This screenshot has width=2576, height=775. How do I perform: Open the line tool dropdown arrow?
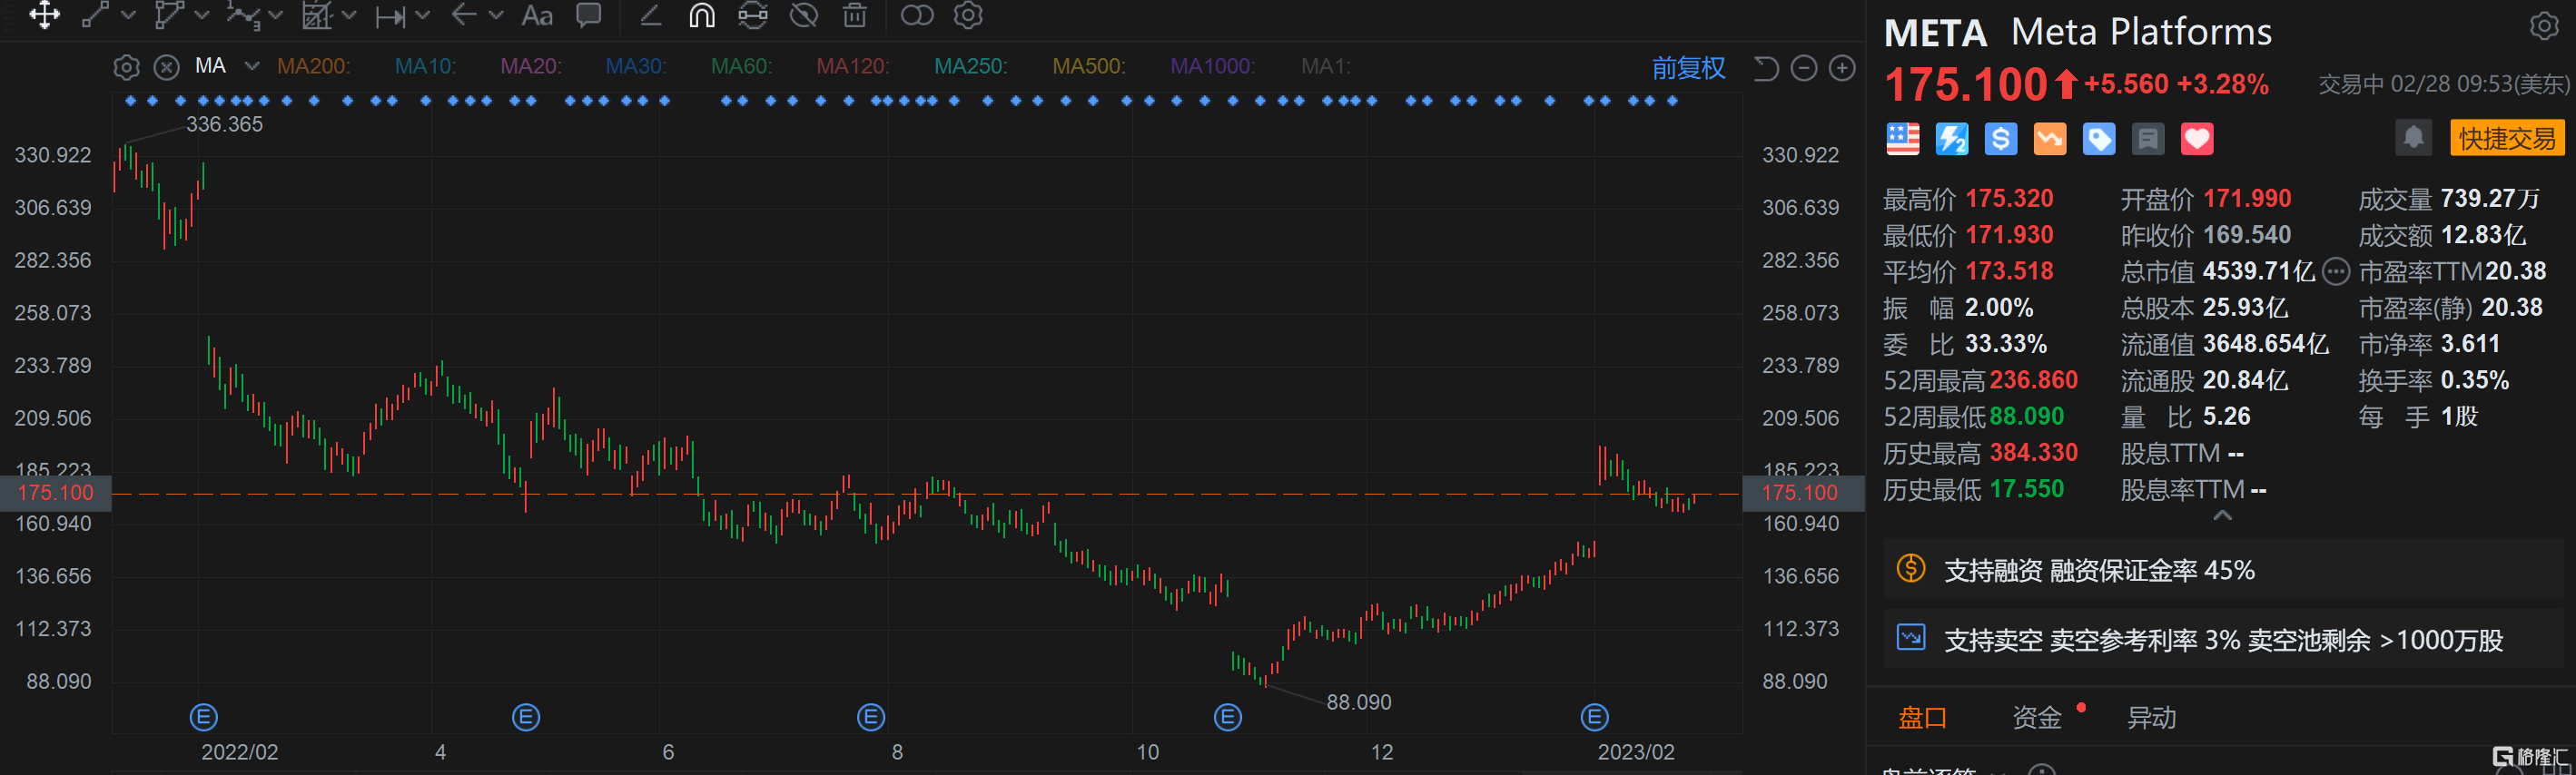(x=128, y=15)
